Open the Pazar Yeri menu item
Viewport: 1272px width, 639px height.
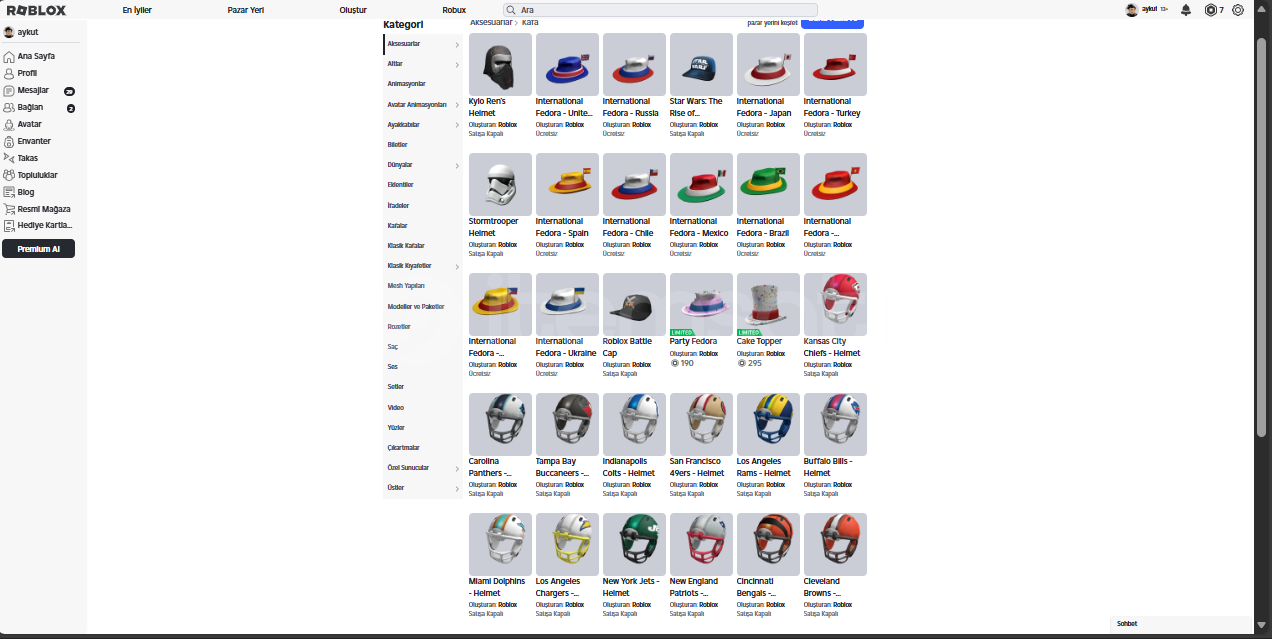click(245, 10)
